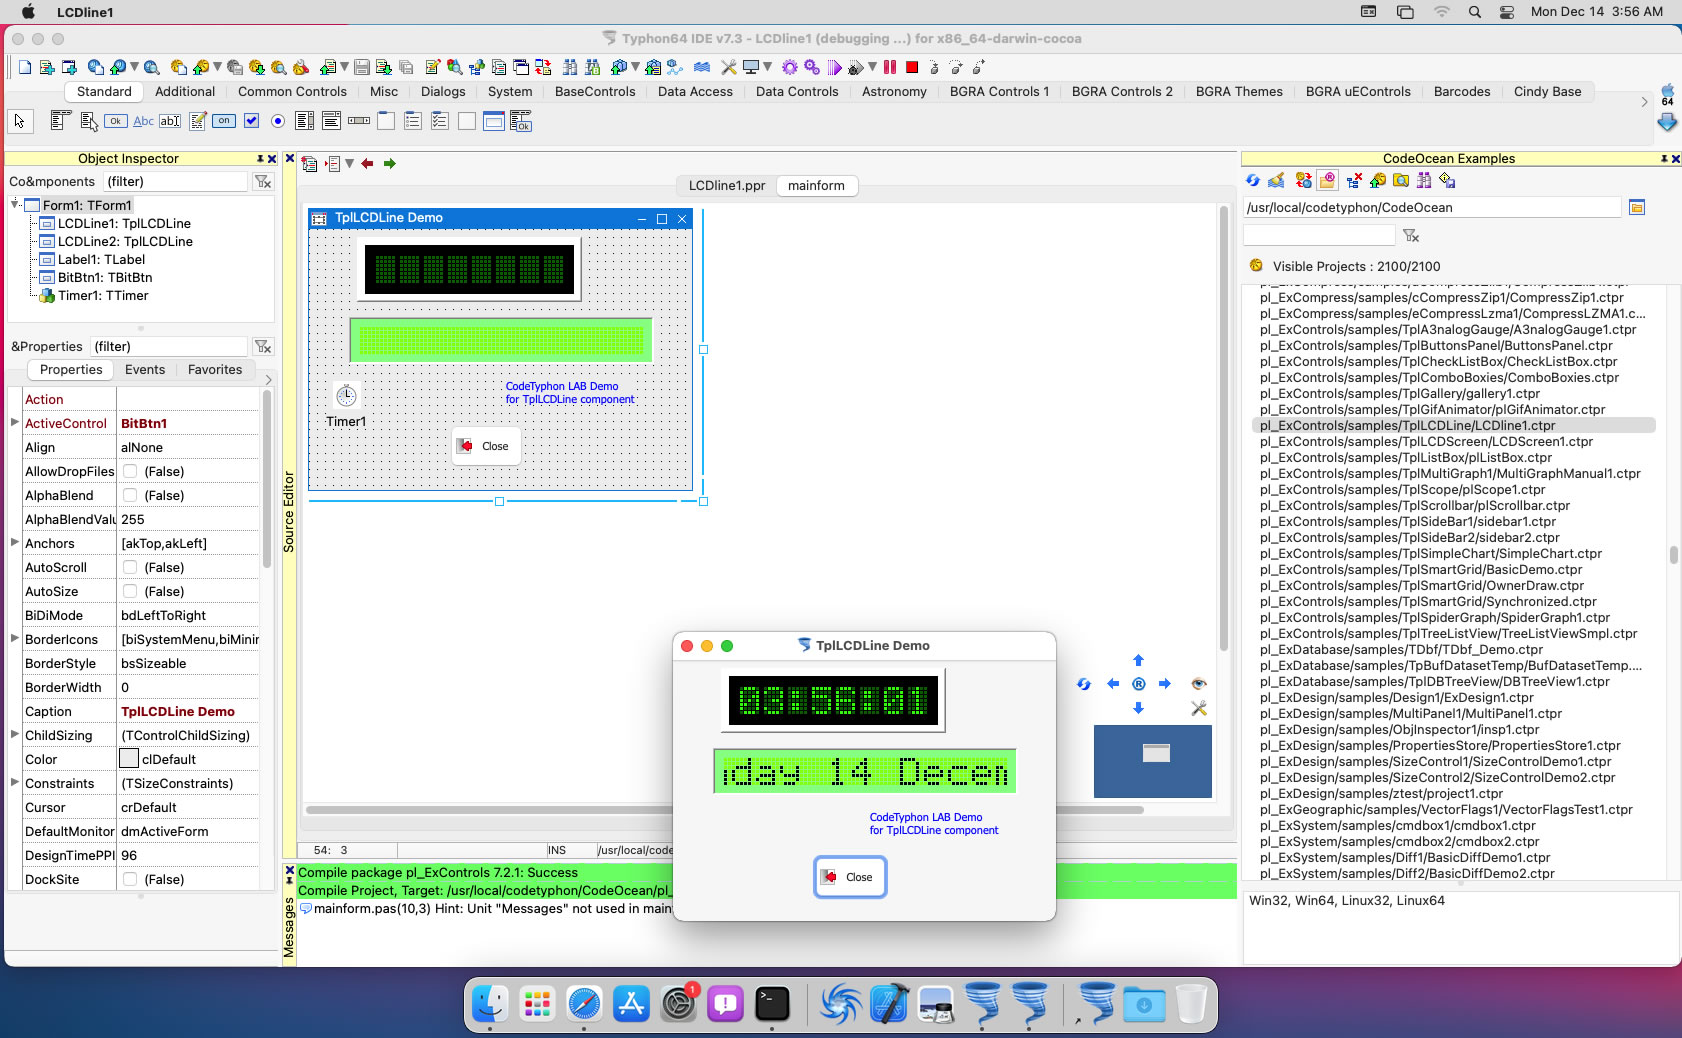Toggle the AutoSize checkbox

[x=130, y=591]
